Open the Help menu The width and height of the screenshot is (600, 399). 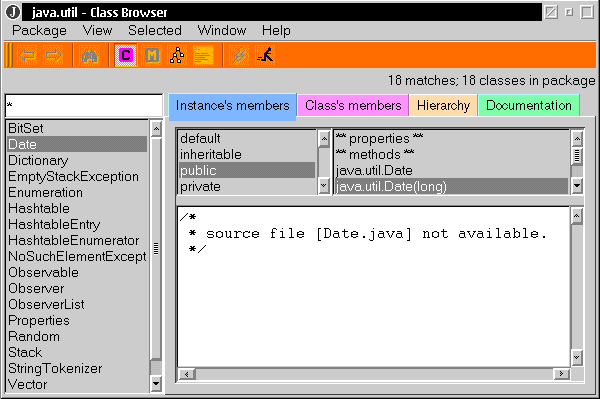point(276,31)
